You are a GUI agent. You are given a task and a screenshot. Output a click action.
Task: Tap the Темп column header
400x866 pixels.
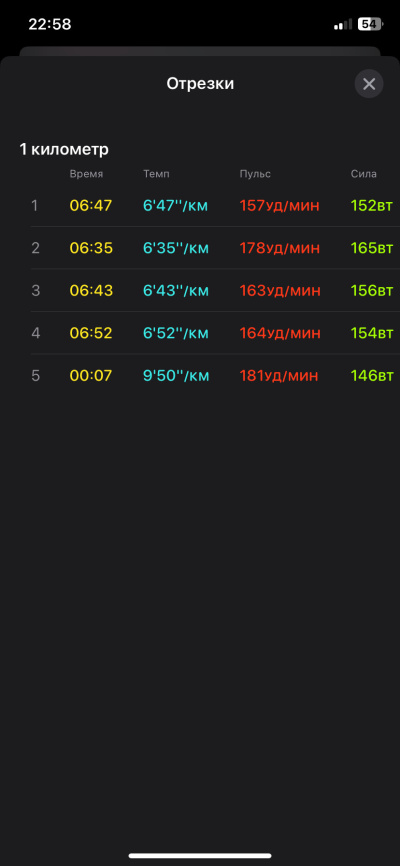tap(156, 174)
